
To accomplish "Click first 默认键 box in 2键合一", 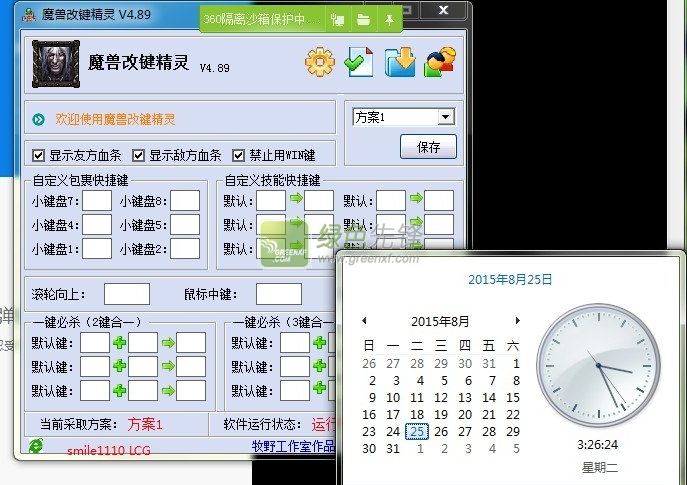I will 95,343.
